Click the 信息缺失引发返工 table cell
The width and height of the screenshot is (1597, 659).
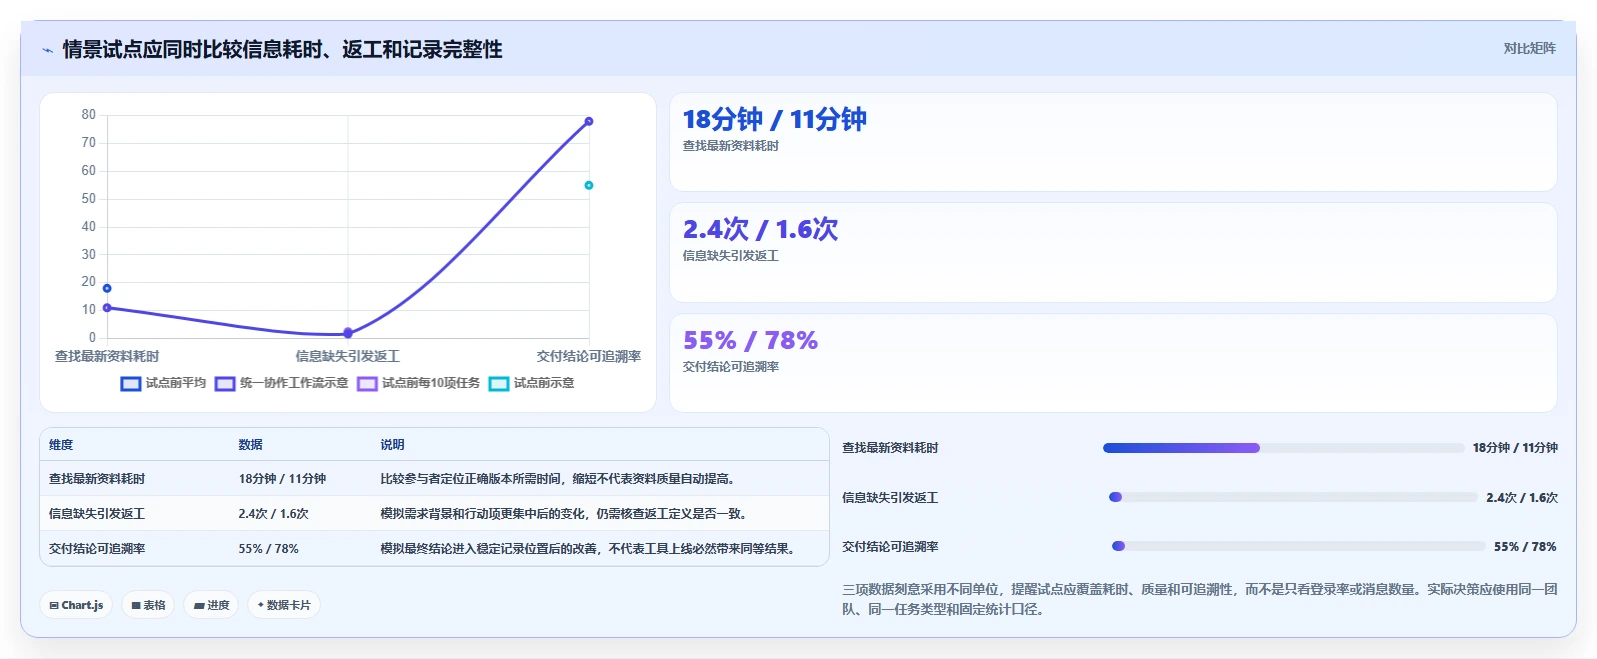point(97,514)
